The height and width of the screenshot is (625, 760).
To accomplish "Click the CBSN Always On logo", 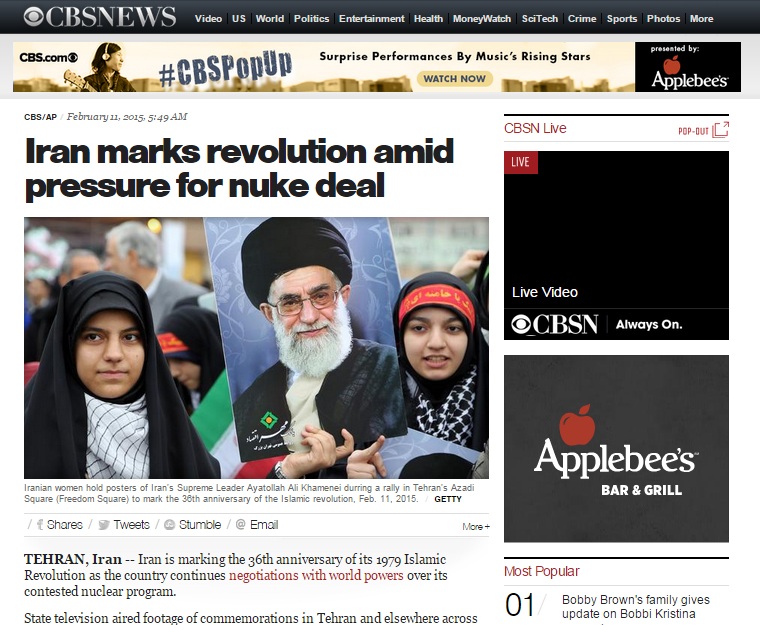I will [554, 324].
